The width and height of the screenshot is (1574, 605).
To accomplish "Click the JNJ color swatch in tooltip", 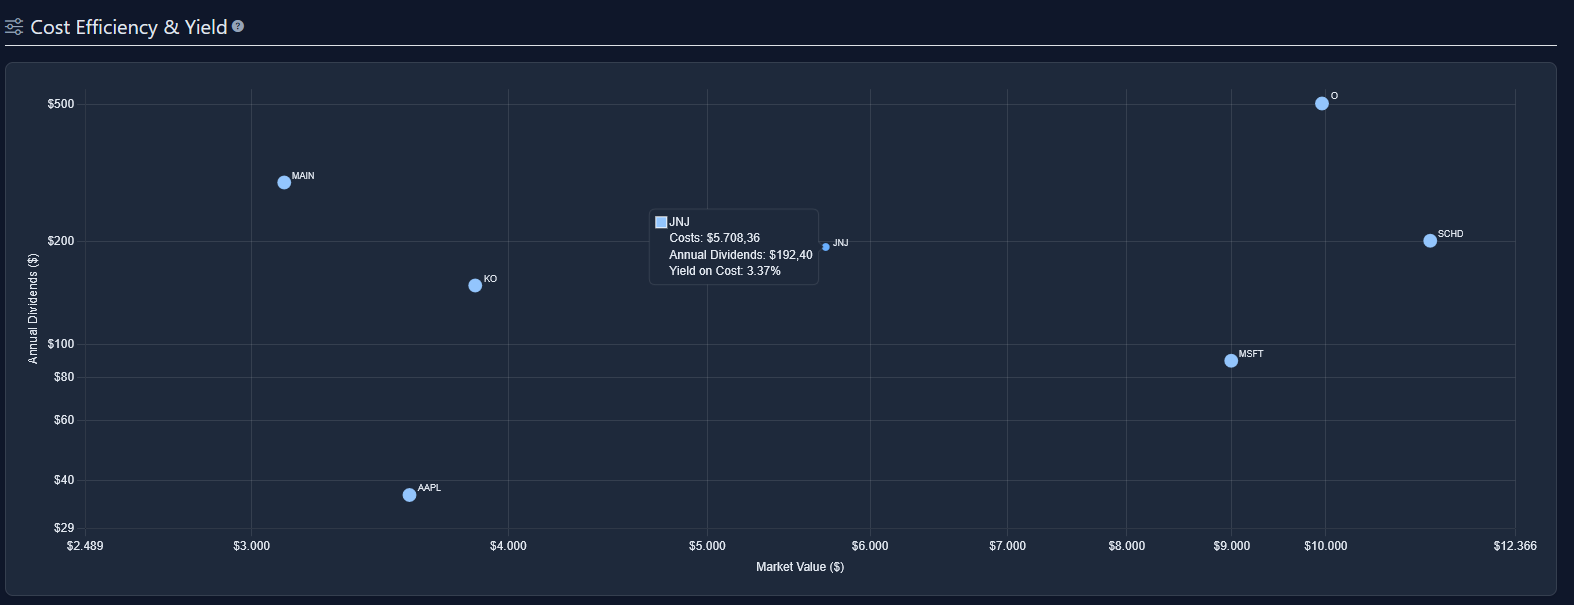I will click(661, 222).
